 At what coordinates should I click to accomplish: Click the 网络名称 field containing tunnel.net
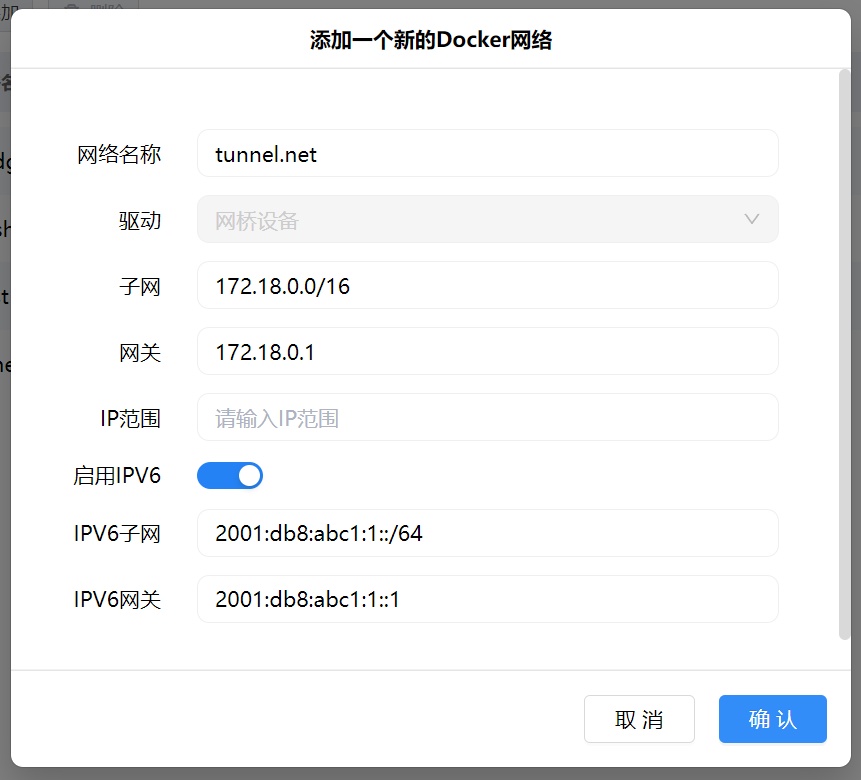point(487,153)
